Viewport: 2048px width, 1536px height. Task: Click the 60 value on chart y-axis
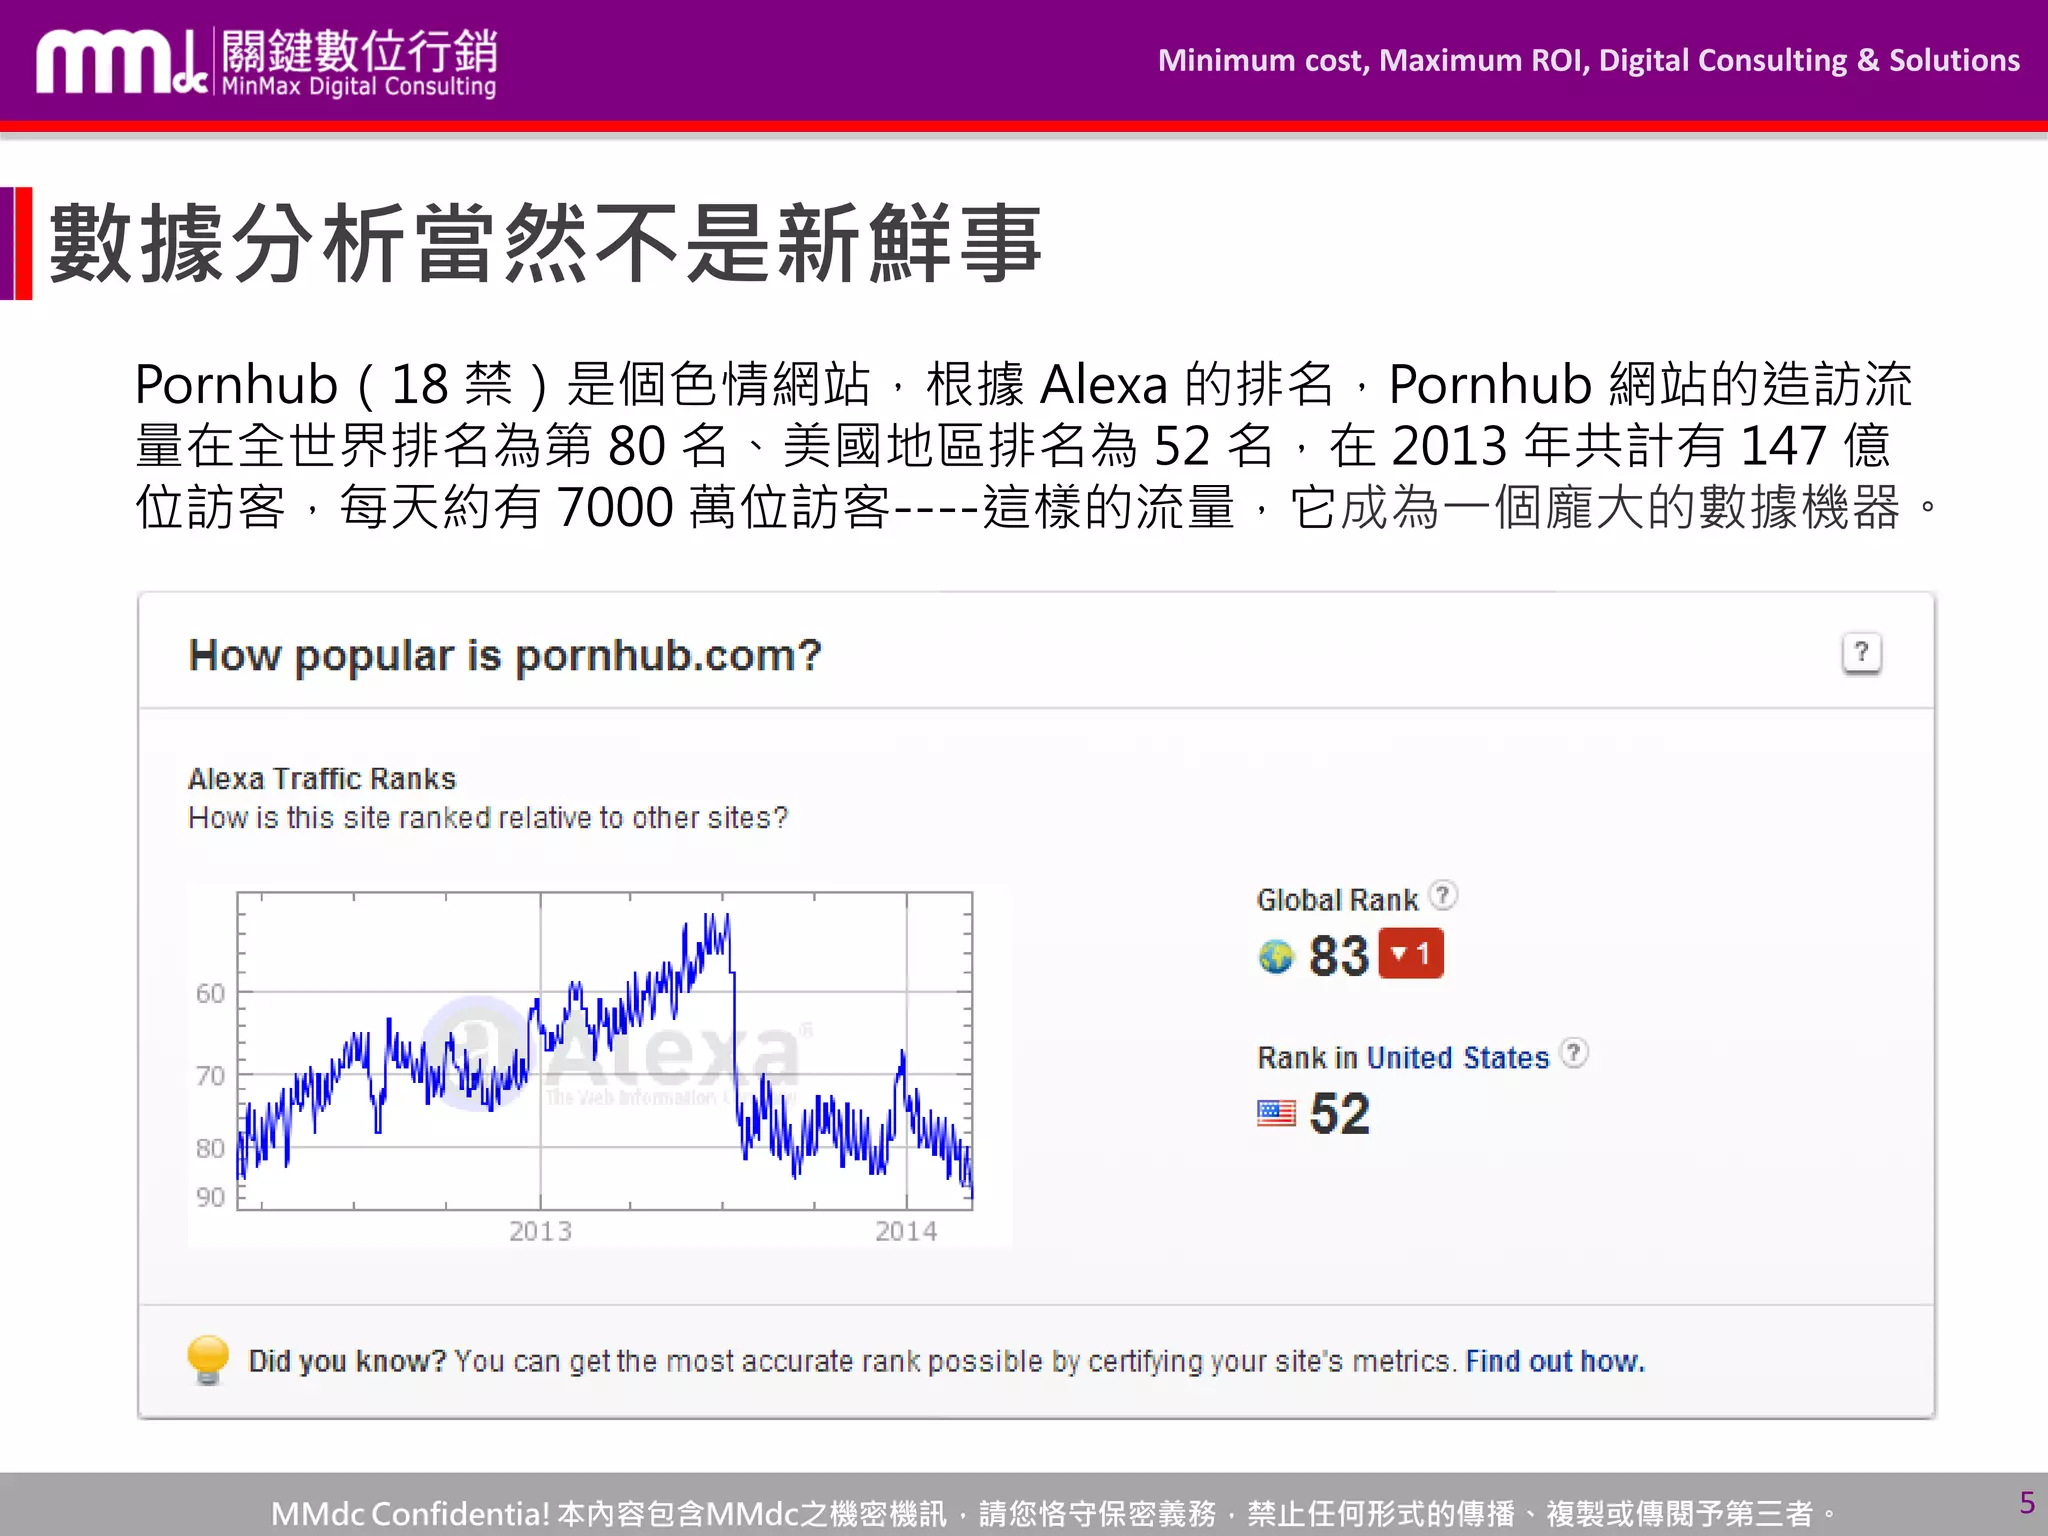pyautogui.click(x=211, y=993)
